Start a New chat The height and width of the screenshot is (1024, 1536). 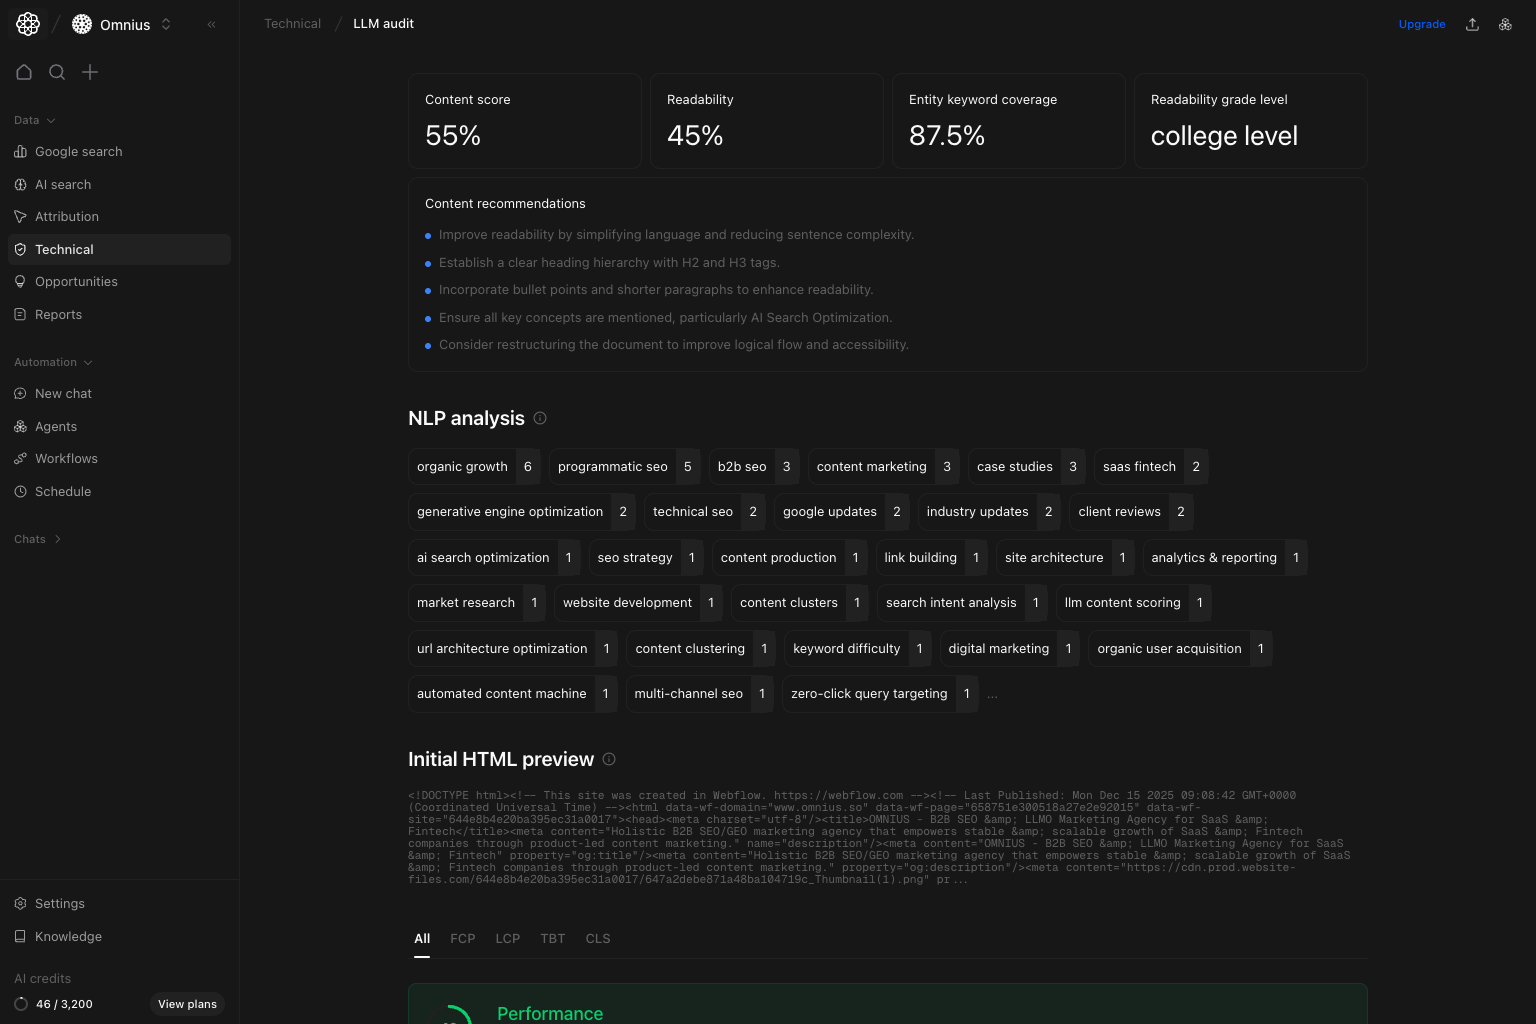[64, 393]
